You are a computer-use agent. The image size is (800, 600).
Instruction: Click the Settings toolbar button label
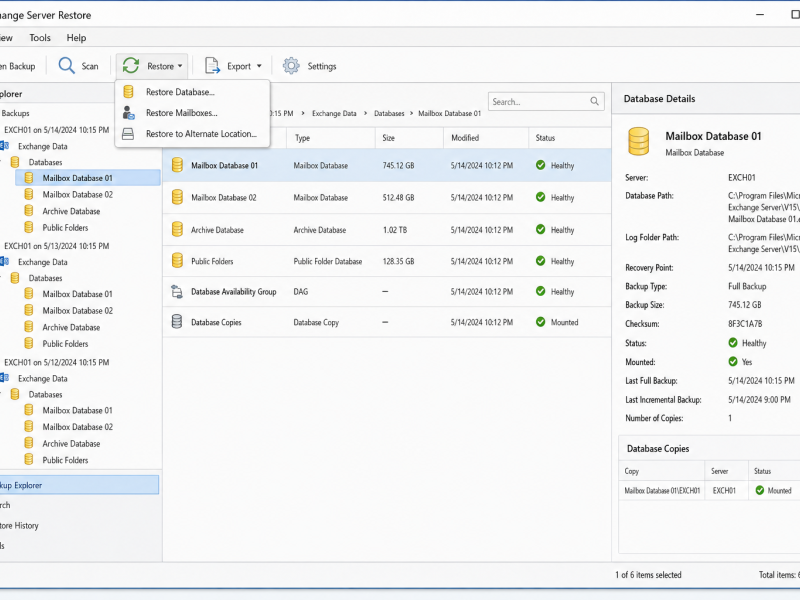click(x=322, y=66)
